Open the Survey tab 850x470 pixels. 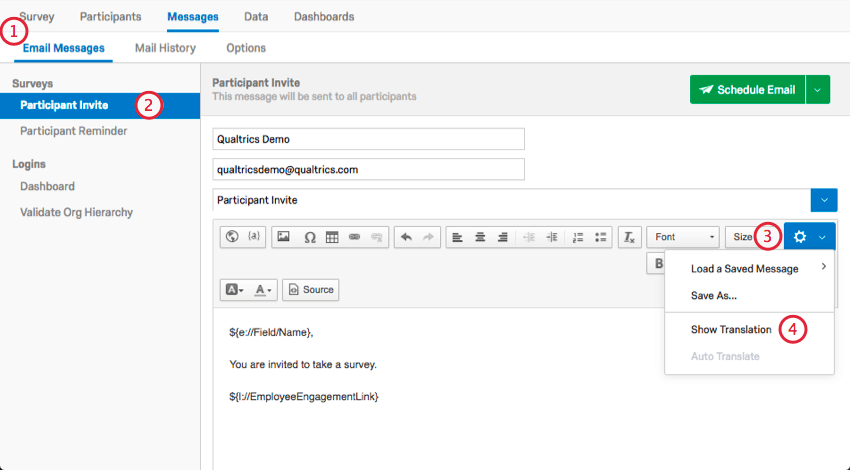point(37,17)
